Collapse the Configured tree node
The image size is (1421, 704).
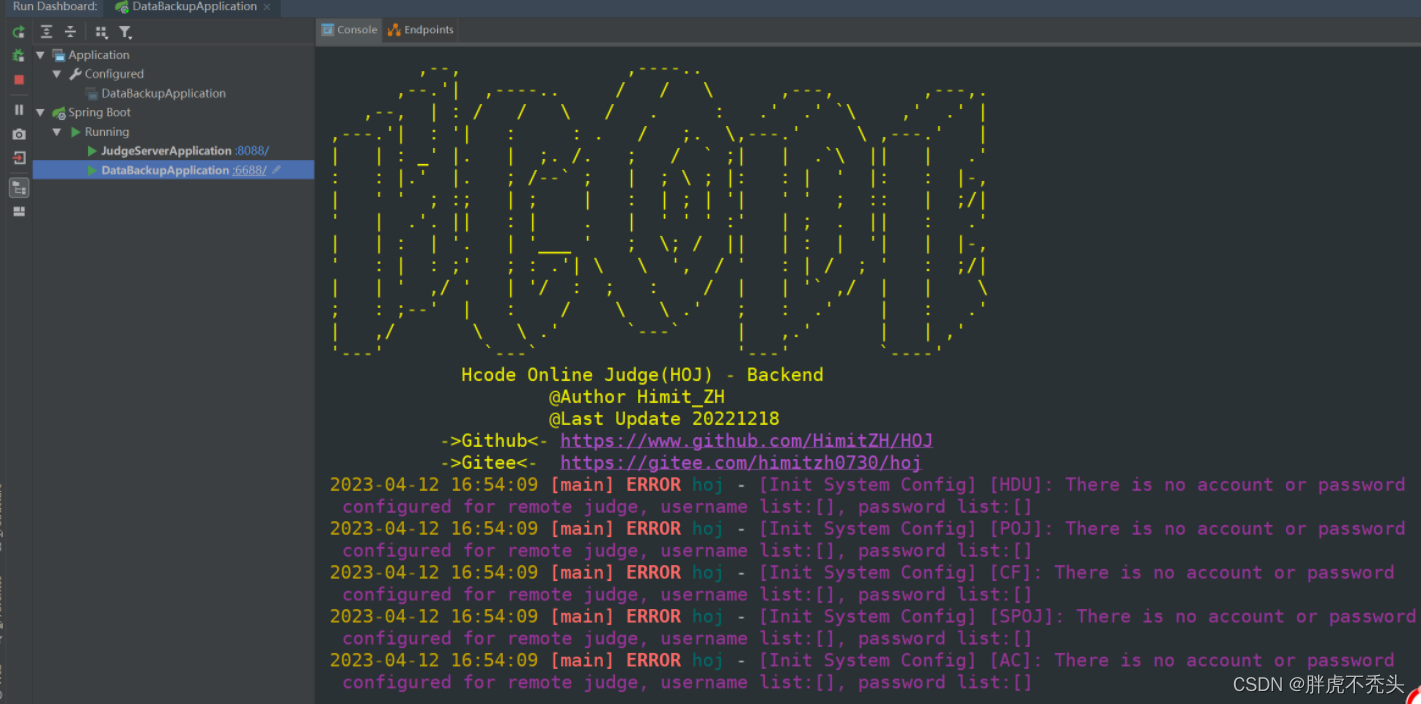click(x=57, y=74)
